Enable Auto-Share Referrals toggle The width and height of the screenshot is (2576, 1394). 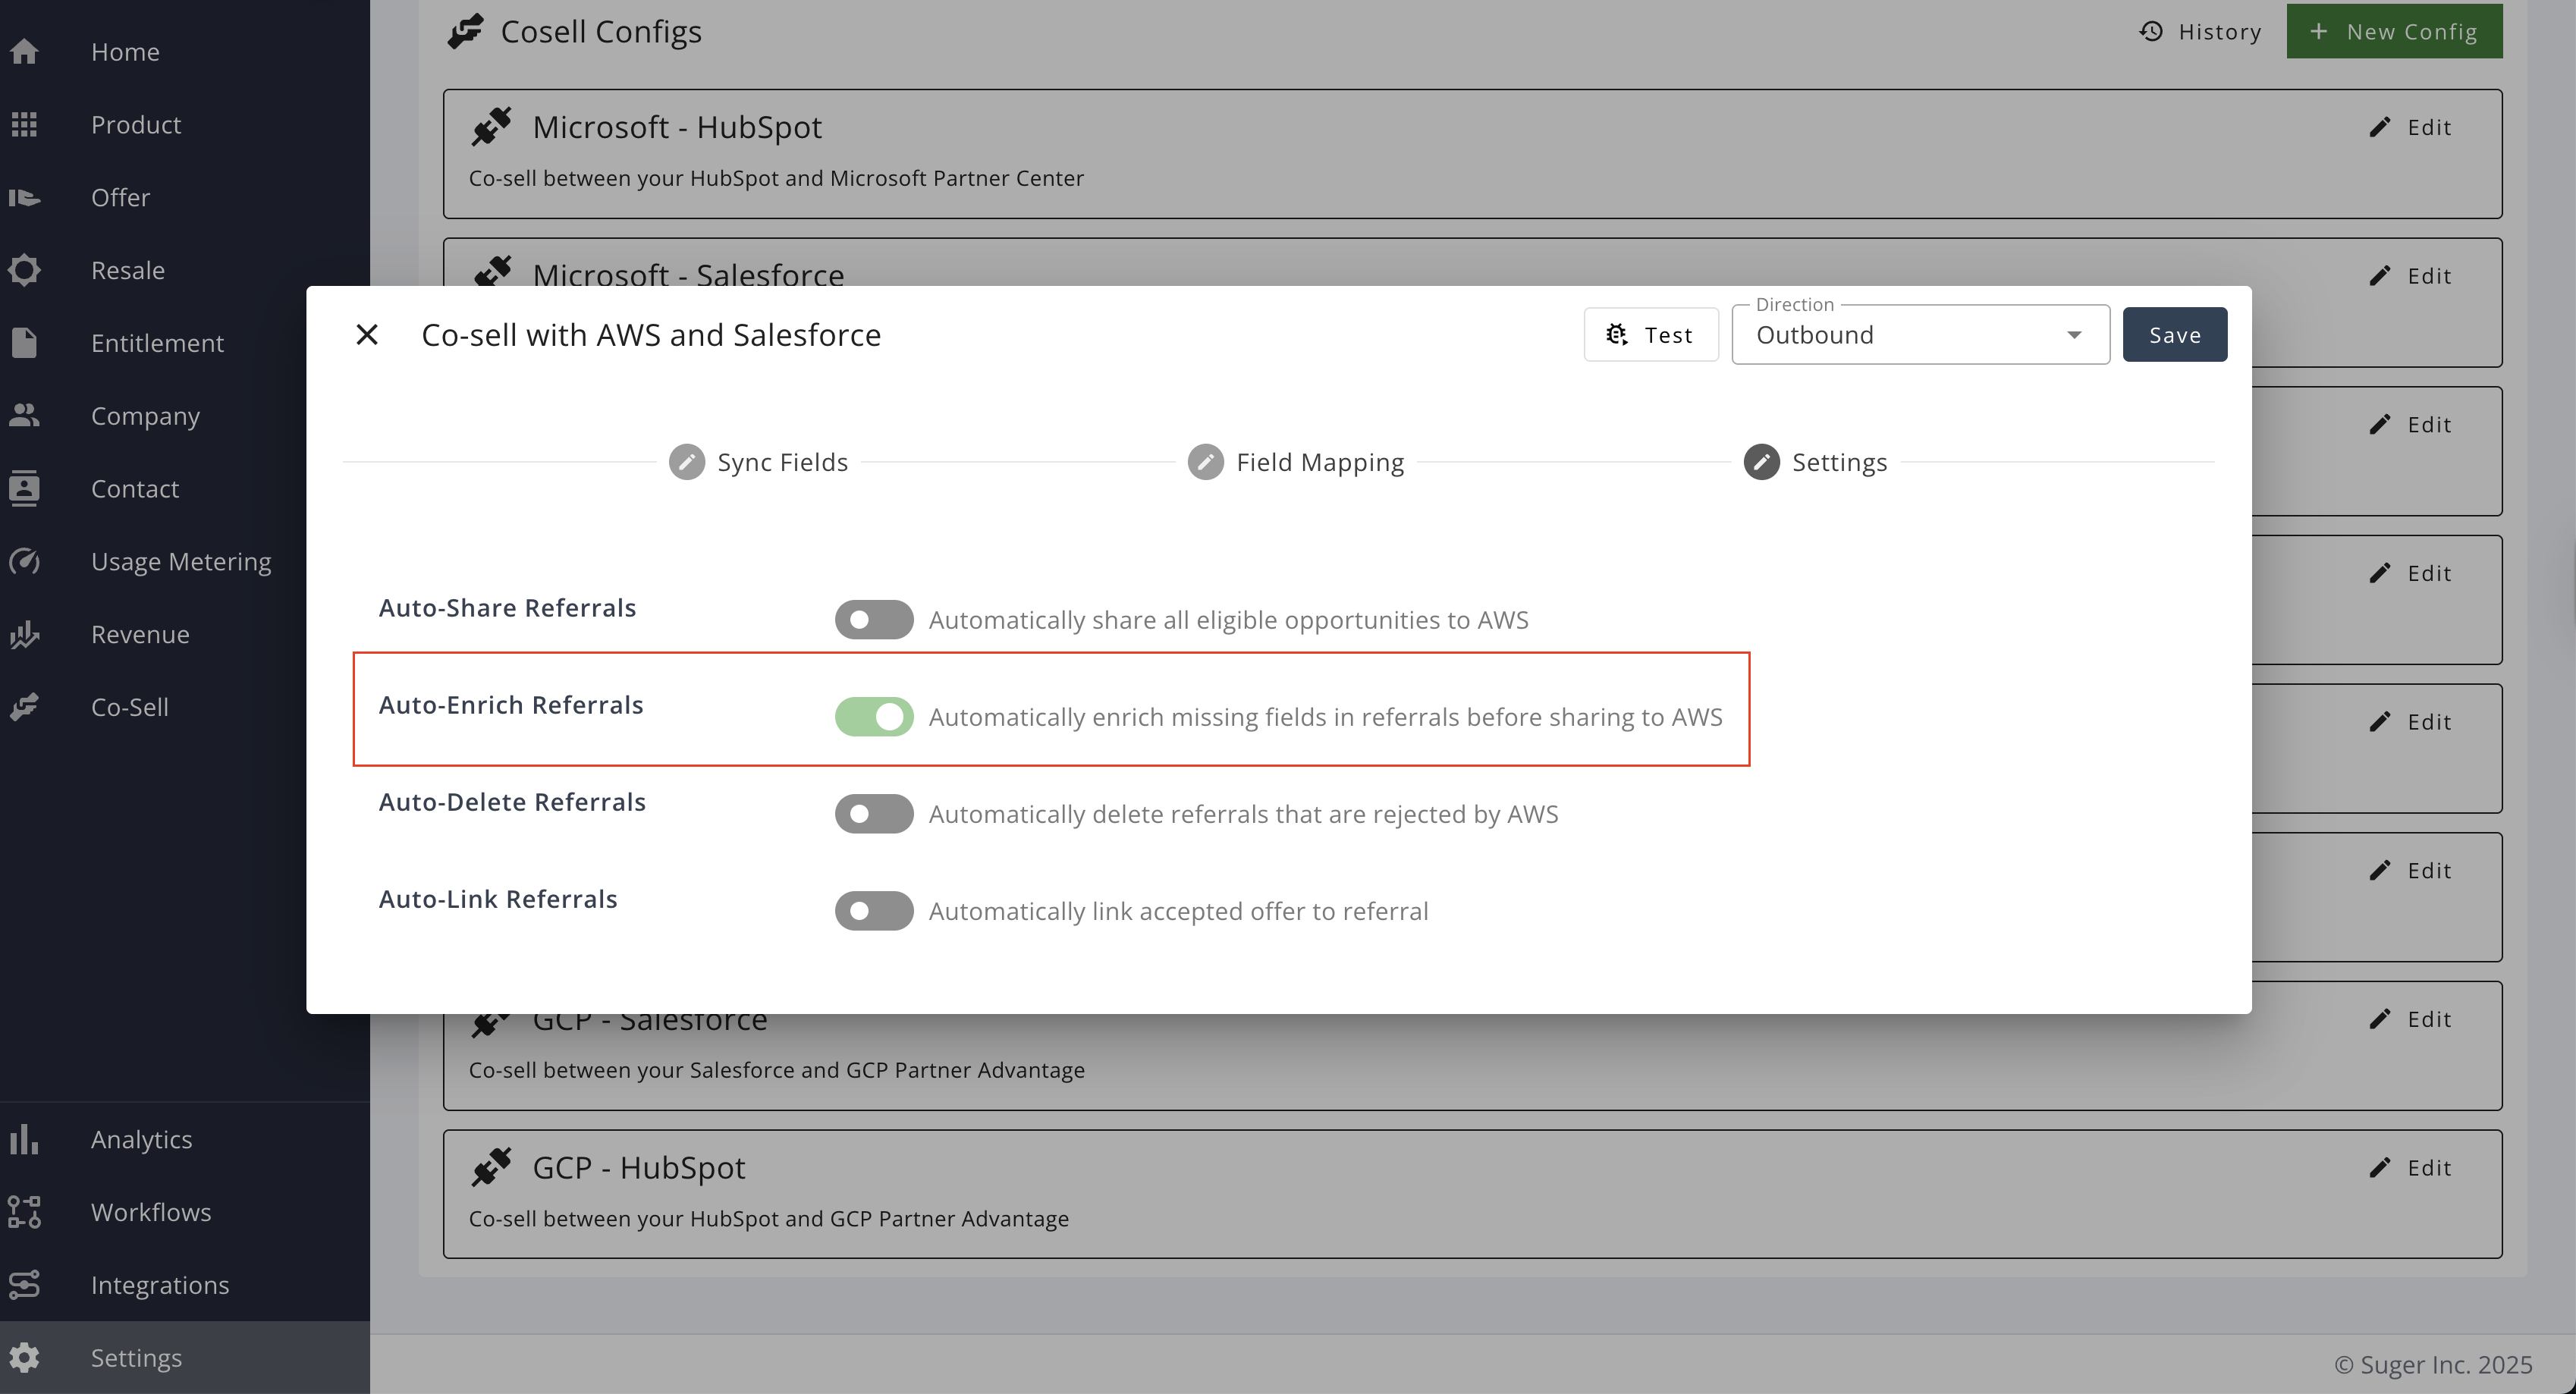[x=873, y=619]
